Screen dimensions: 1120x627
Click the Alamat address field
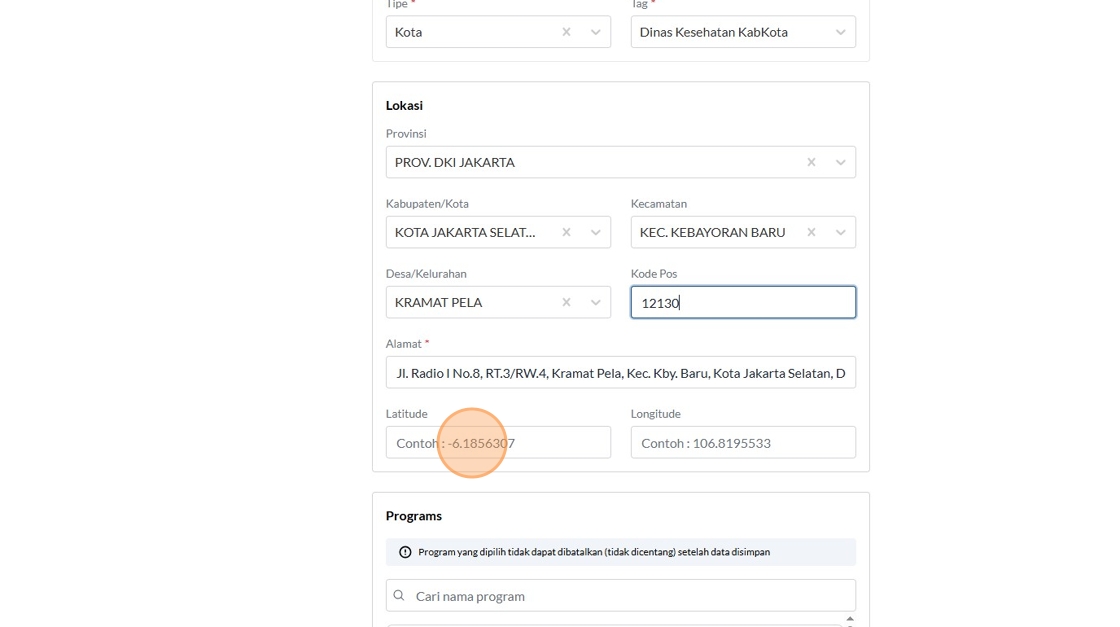click(x=620, y=373)
